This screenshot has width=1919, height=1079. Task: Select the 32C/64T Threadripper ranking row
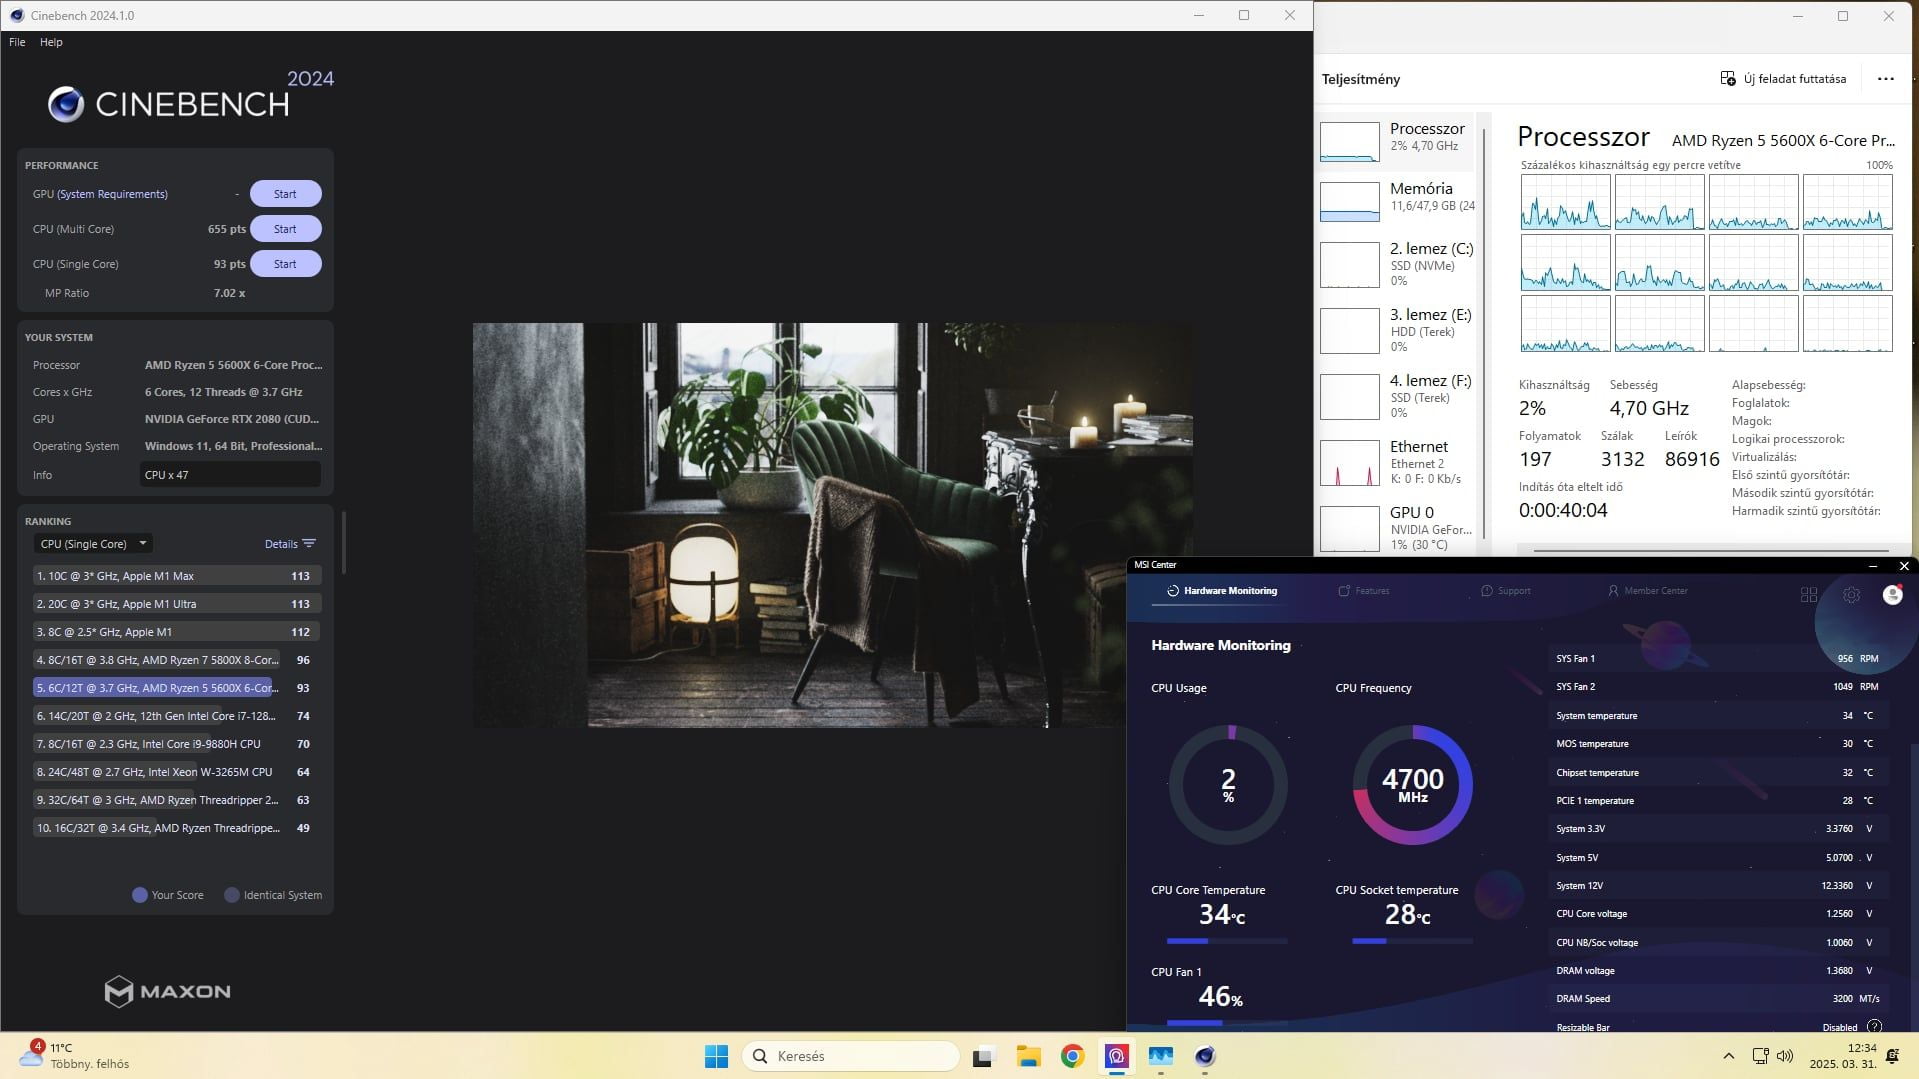177,800
